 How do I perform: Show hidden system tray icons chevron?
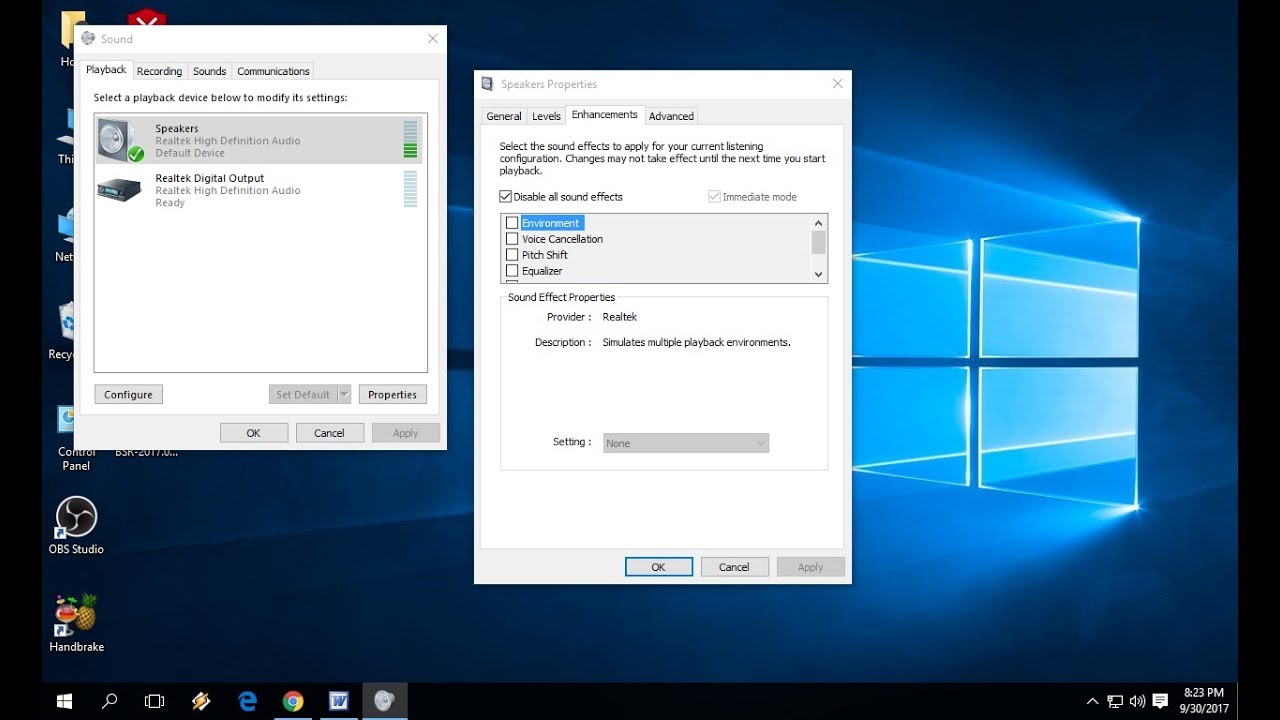[x=1092, y=701]
